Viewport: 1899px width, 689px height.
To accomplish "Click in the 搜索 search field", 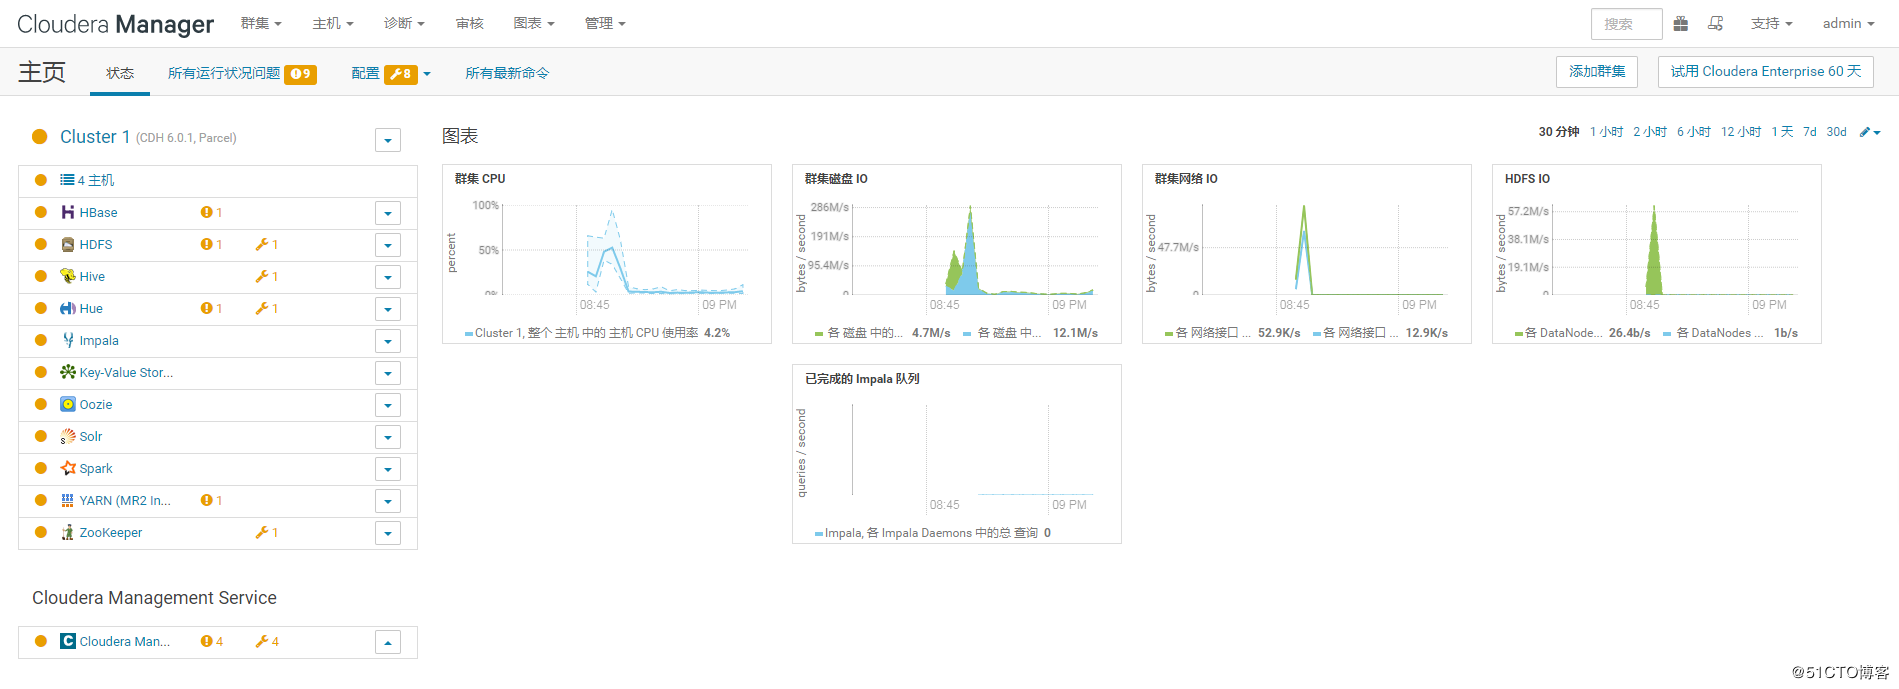I will 1626,24.
